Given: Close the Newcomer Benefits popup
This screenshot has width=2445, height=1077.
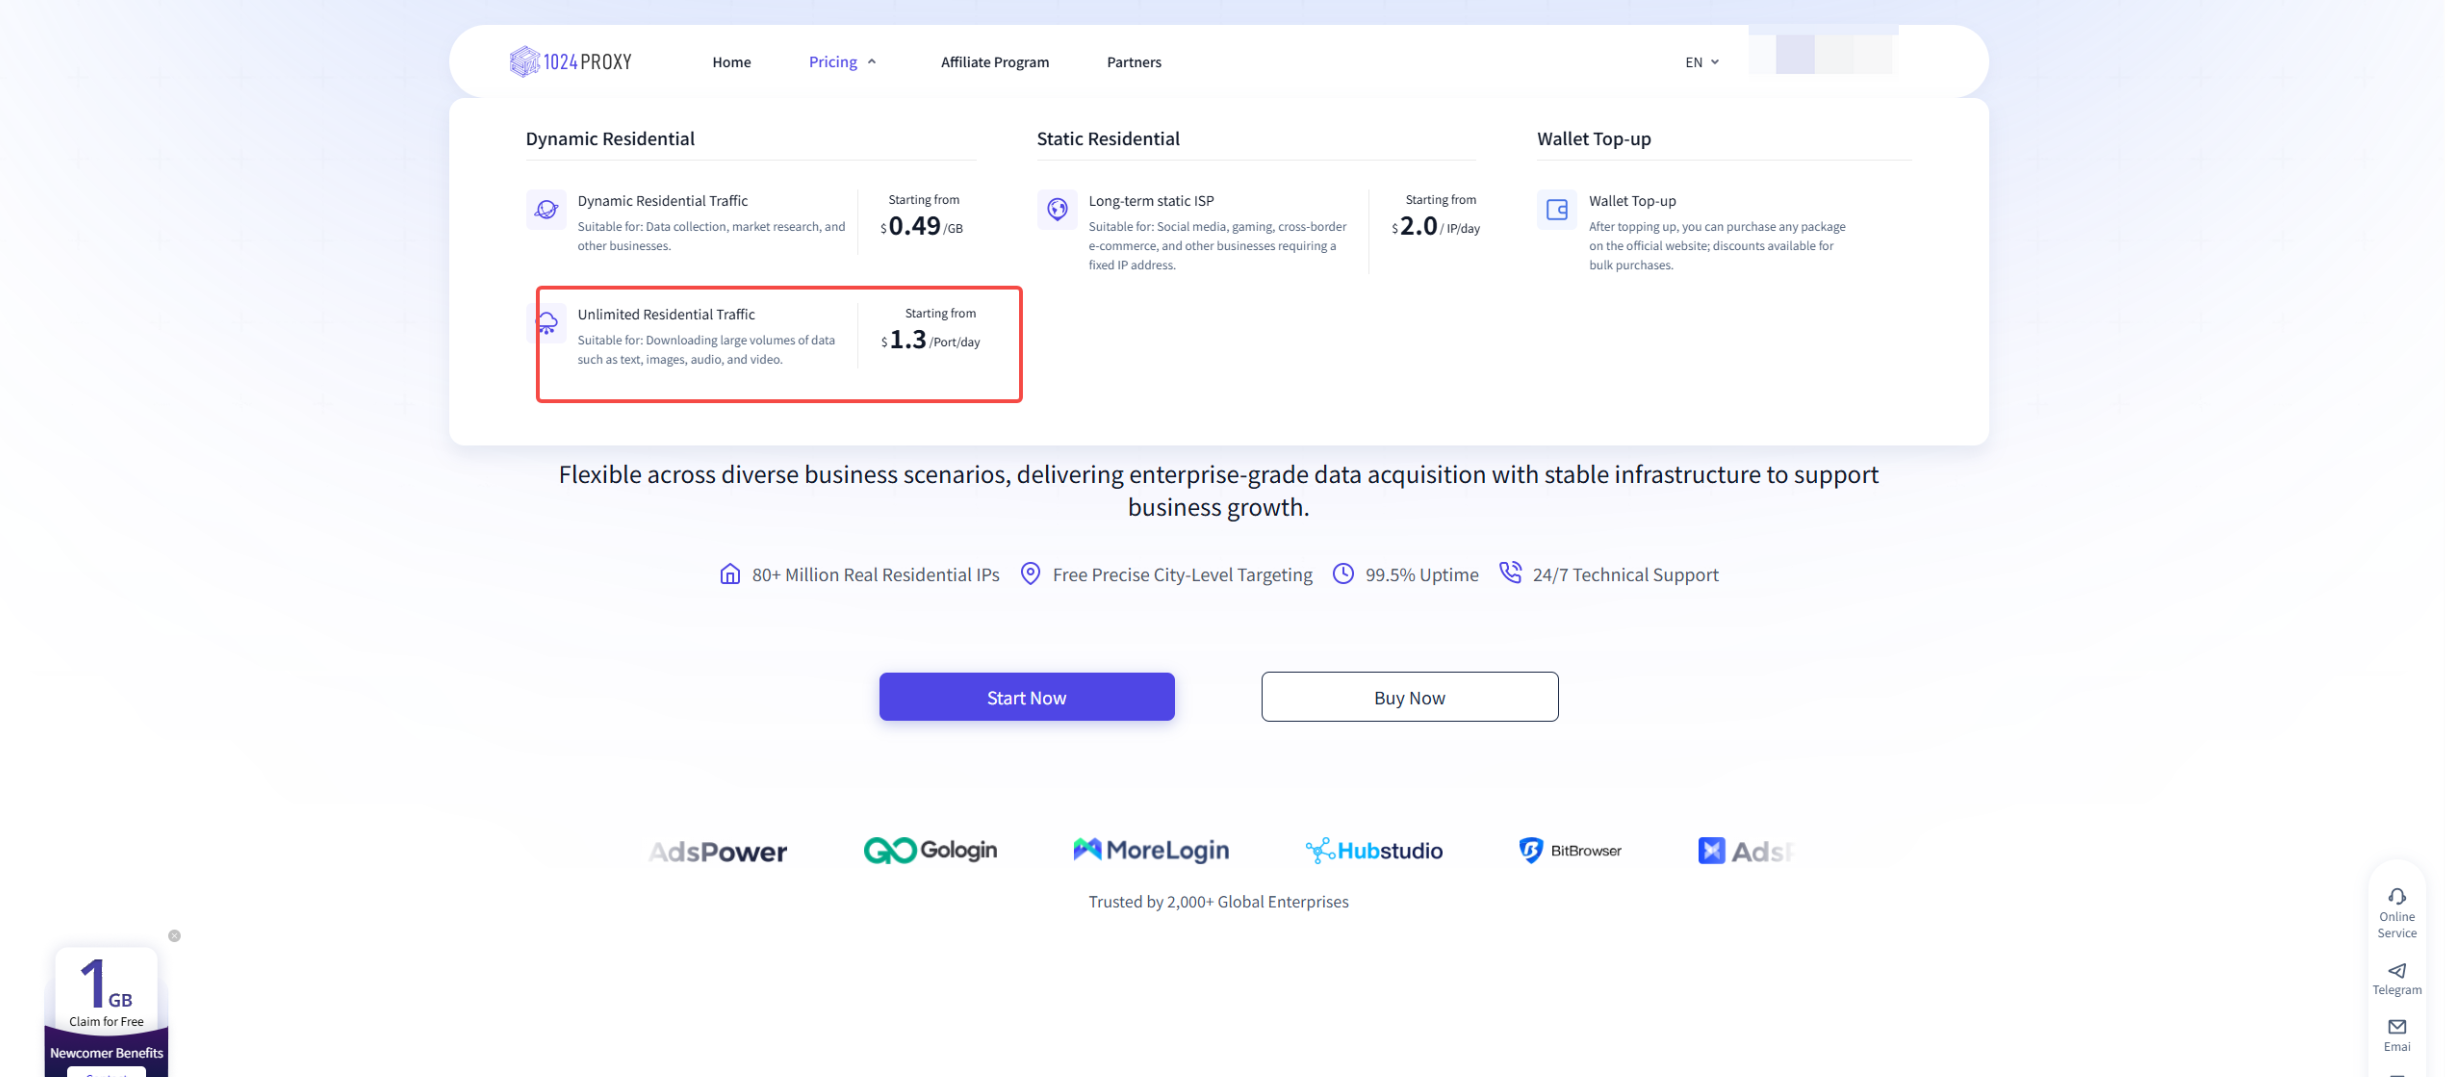Looking at the screenshot, I should 175,936.
